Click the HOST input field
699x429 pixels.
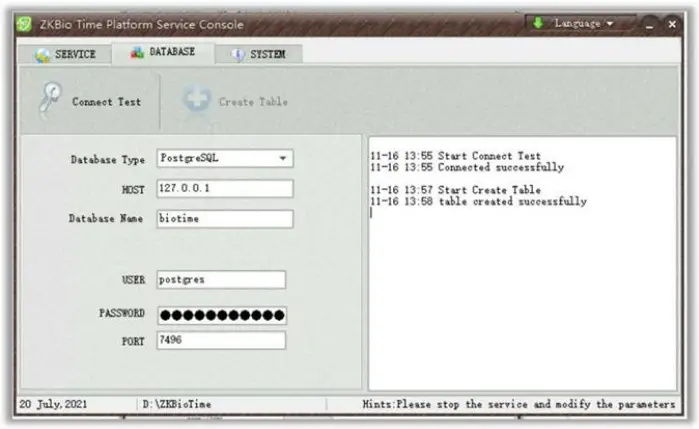[225, 188]
